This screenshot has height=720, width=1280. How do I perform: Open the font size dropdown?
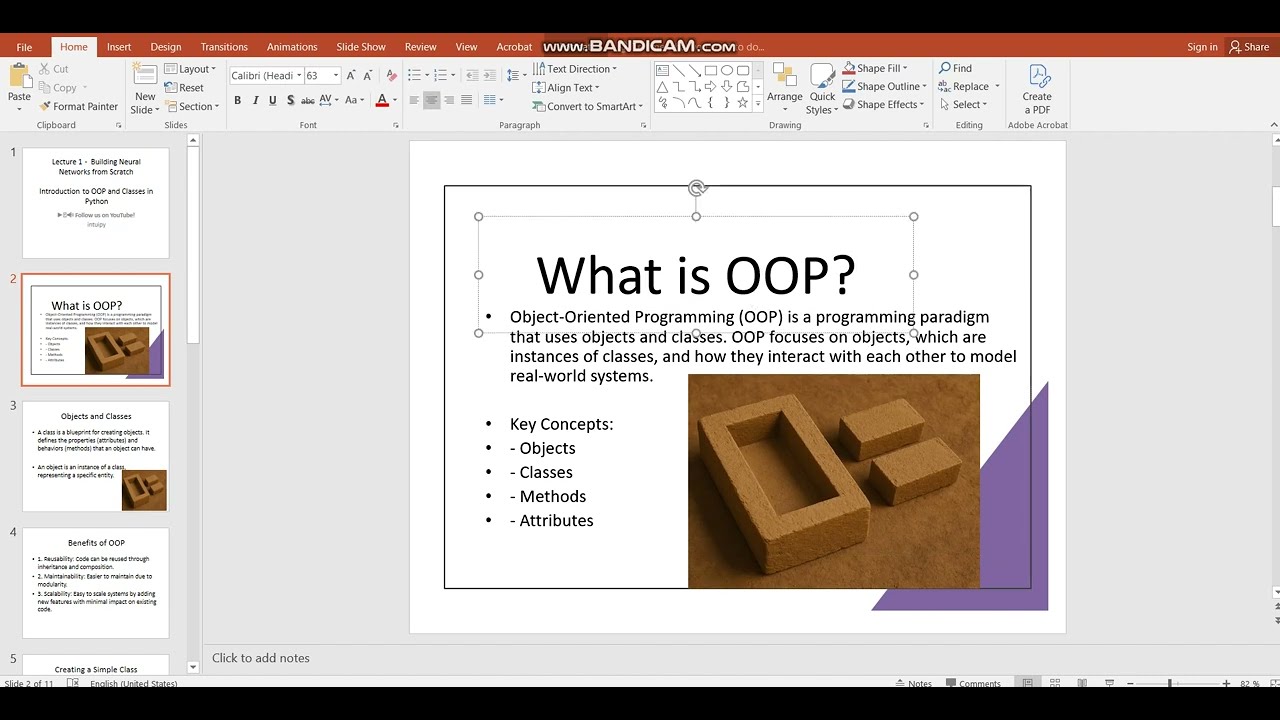tap(336, 76)
